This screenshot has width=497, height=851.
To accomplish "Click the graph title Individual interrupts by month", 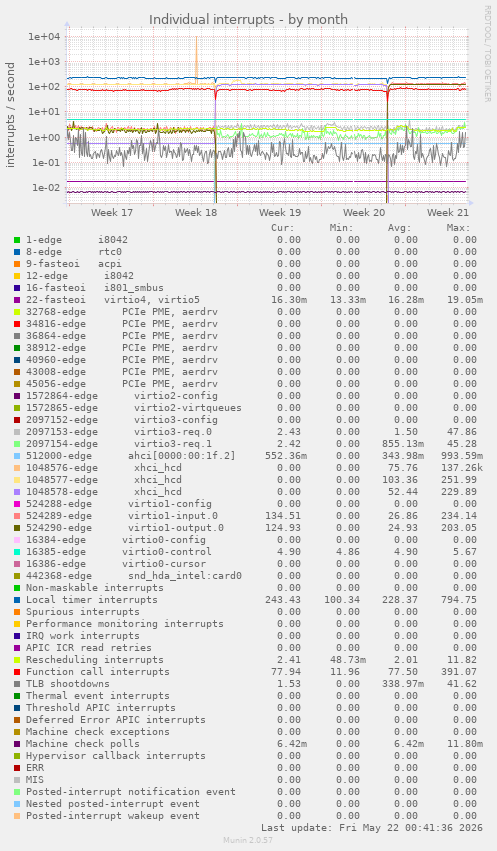I will 248,20.
